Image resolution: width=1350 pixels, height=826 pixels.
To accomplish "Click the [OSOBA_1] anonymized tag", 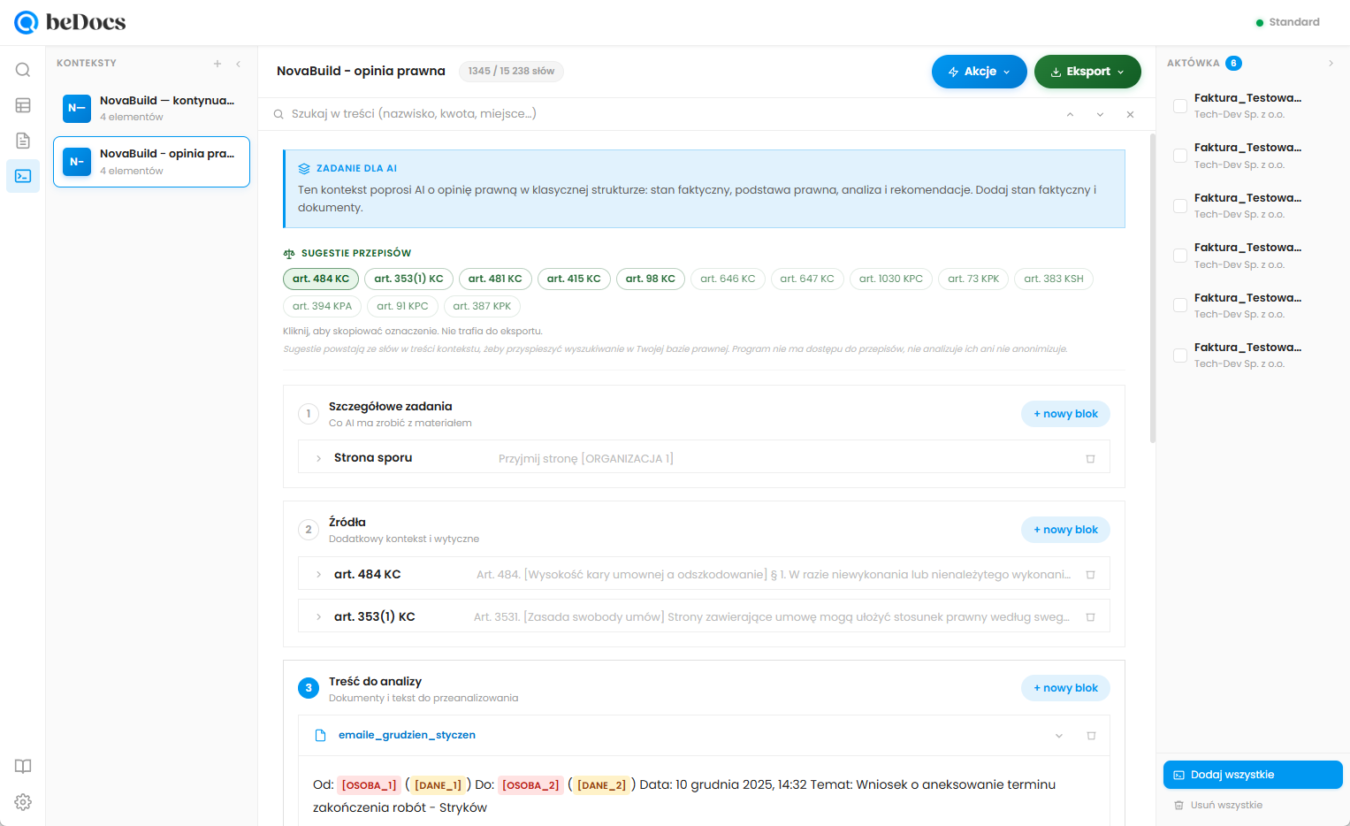I will click(370, 786).
